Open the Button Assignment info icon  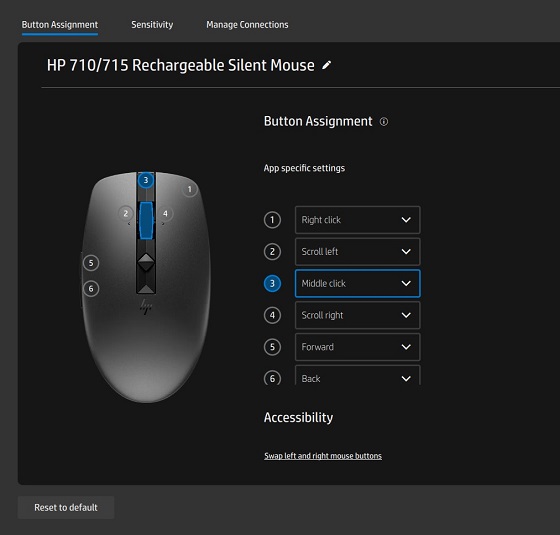(x=384, y=122)
